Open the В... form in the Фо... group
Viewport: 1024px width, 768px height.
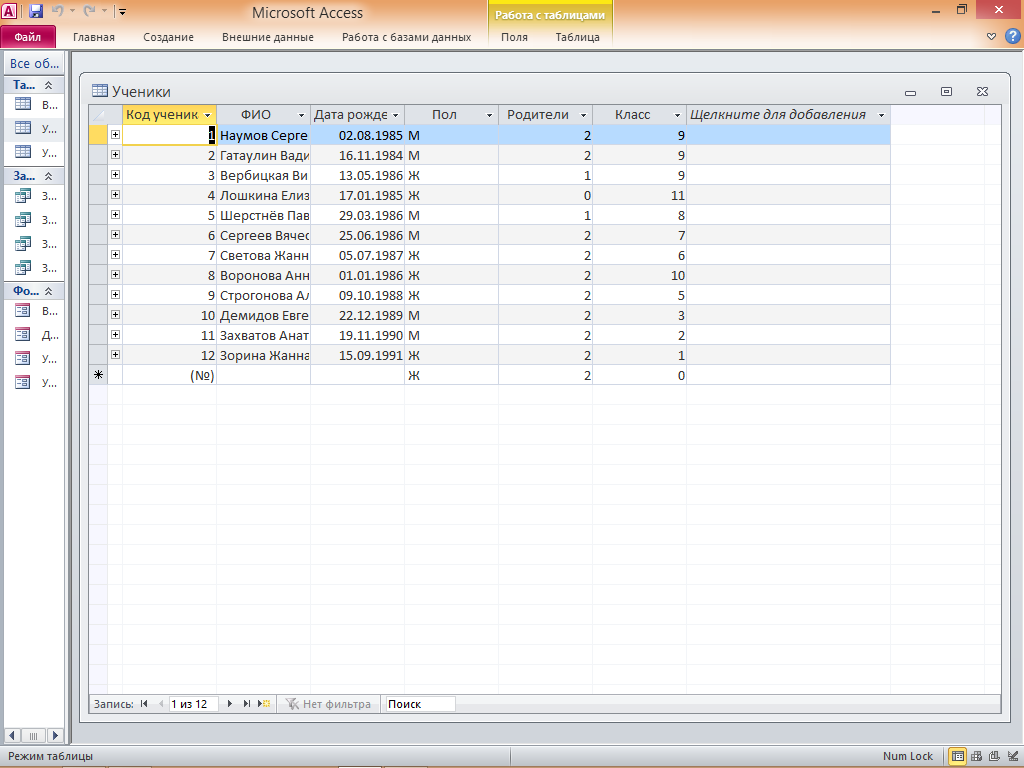pos(35,311)
